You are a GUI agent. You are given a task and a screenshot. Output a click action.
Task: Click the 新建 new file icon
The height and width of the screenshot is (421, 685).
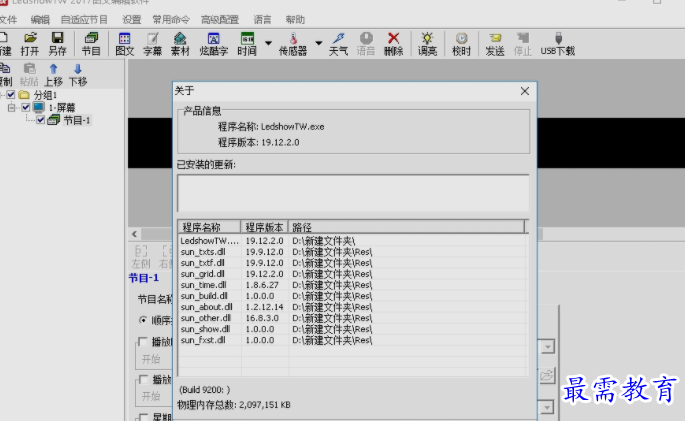5,44
